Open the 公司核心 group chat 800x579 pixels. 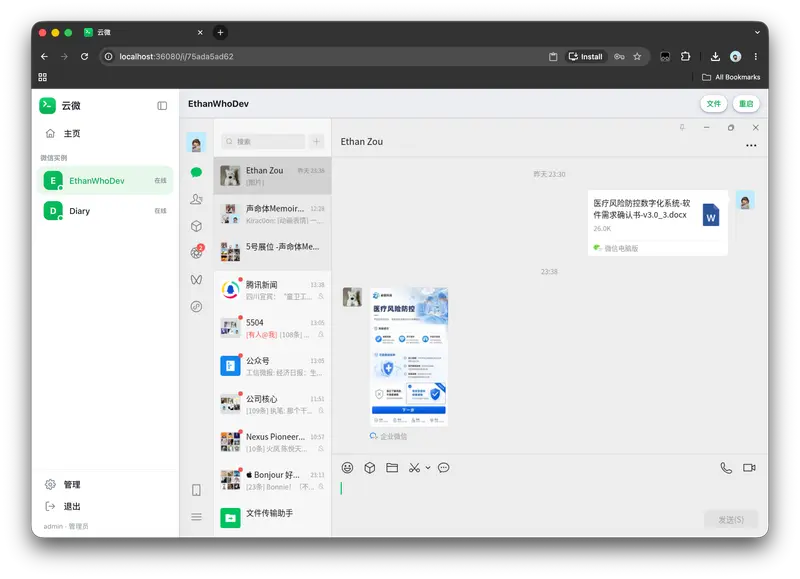tap(272, 404)
